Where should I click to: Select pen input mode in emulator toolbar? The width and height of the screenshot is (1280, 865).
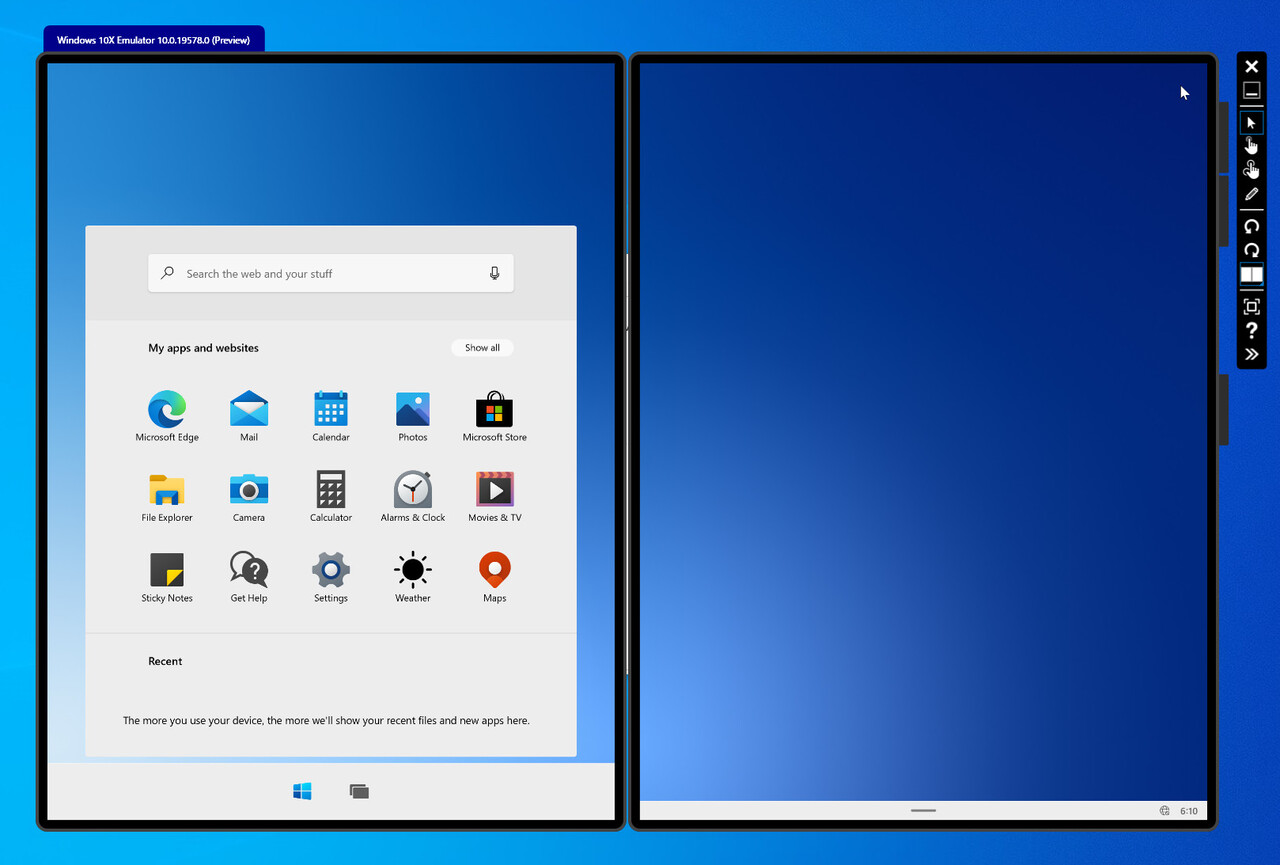tap(1251, 194)
